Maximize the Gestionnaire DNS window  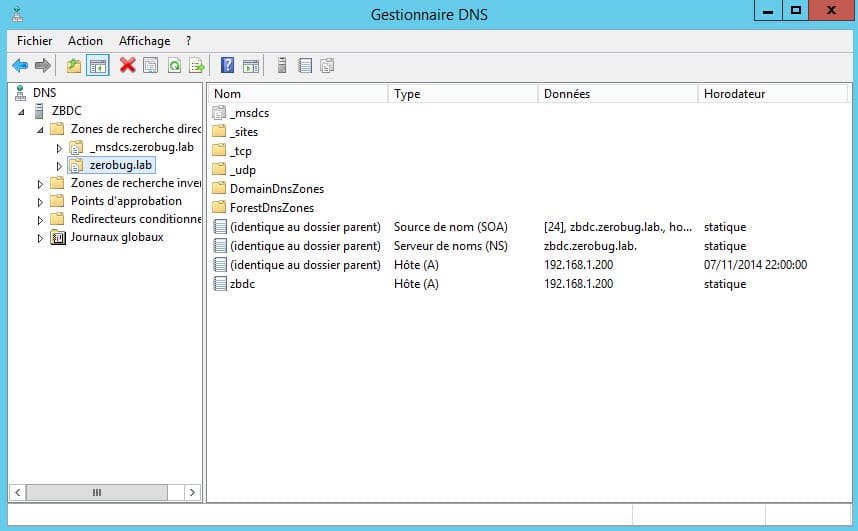click(796, 10)
